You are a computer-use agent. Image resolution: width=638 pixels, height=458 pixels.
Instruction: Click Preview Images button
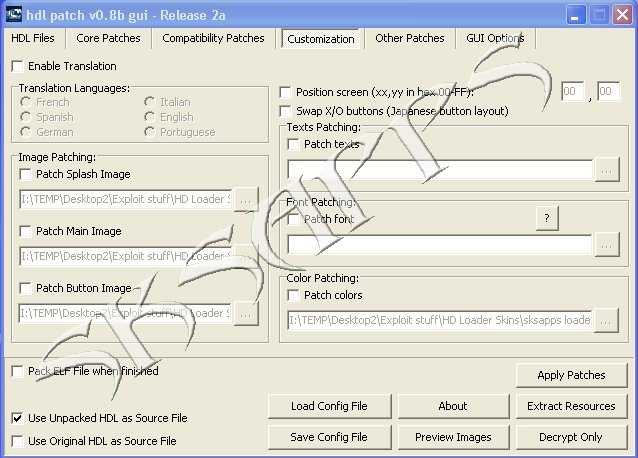point(453,437)
